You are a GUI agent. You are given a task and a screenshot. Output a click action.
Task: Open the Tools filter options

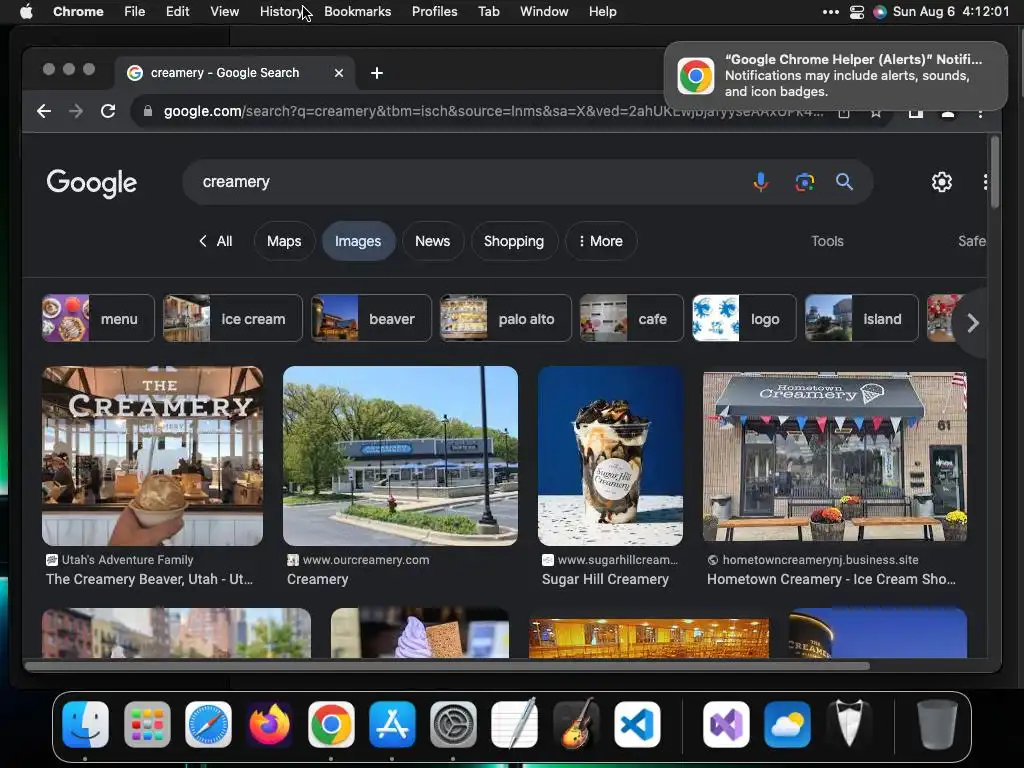coord(827,241)
